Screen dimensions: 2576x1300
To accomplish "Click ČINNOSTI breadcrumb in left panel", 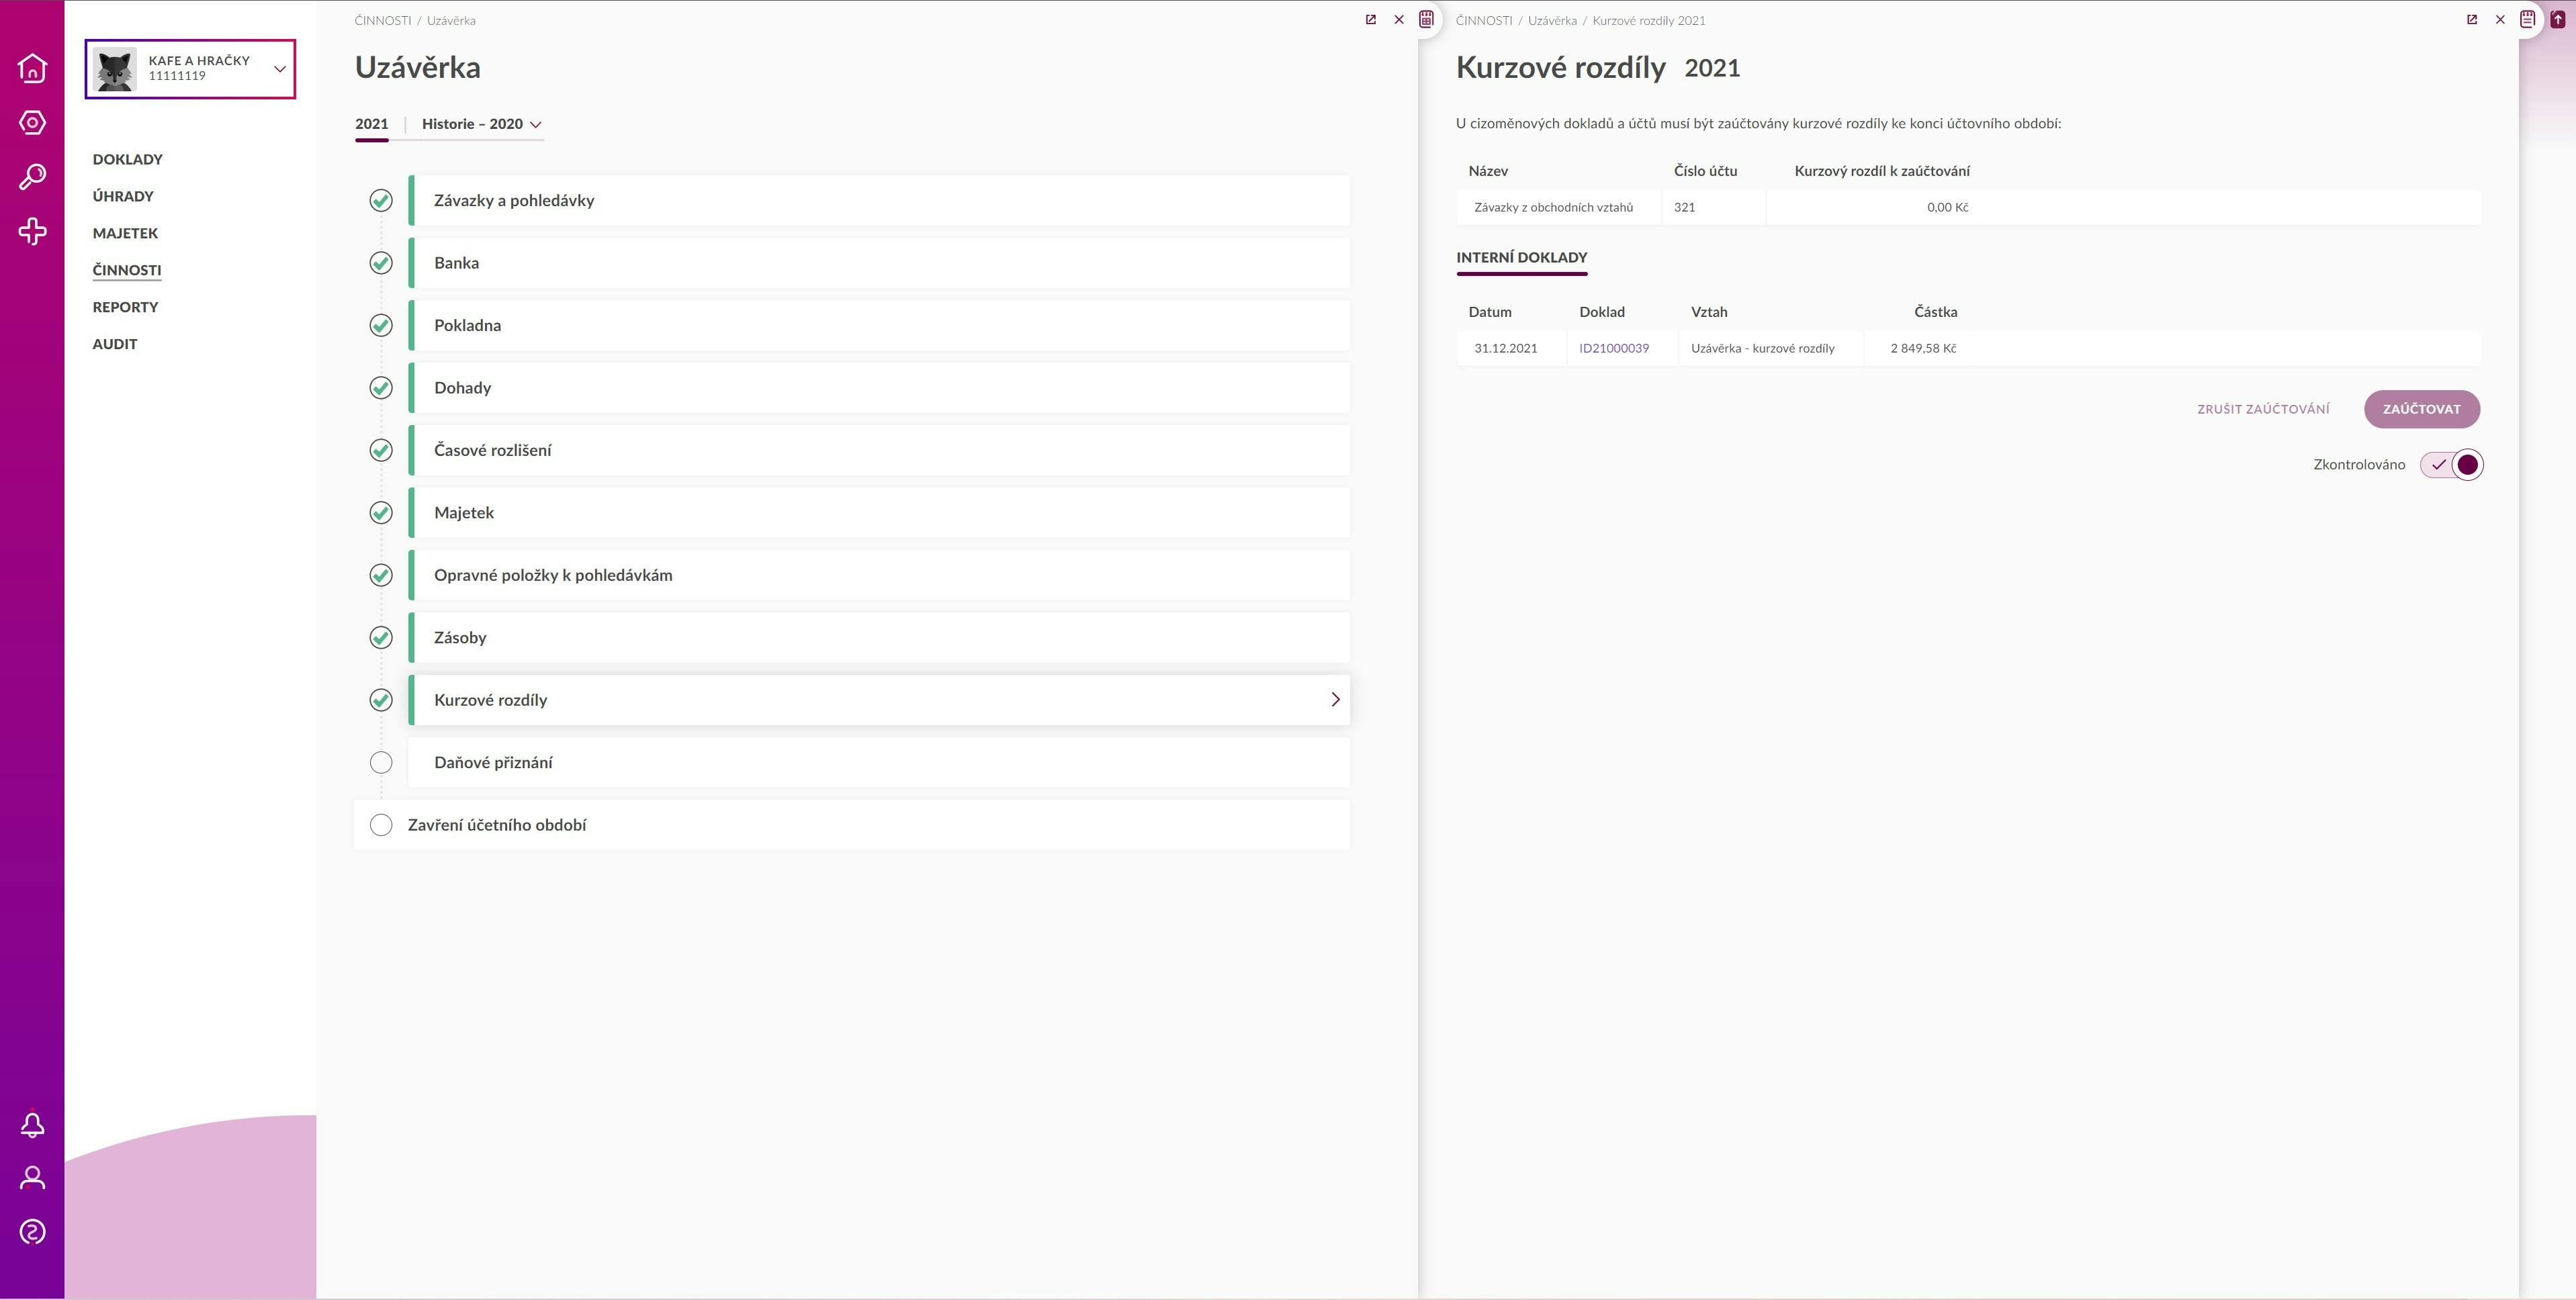I will coord(382,20).
